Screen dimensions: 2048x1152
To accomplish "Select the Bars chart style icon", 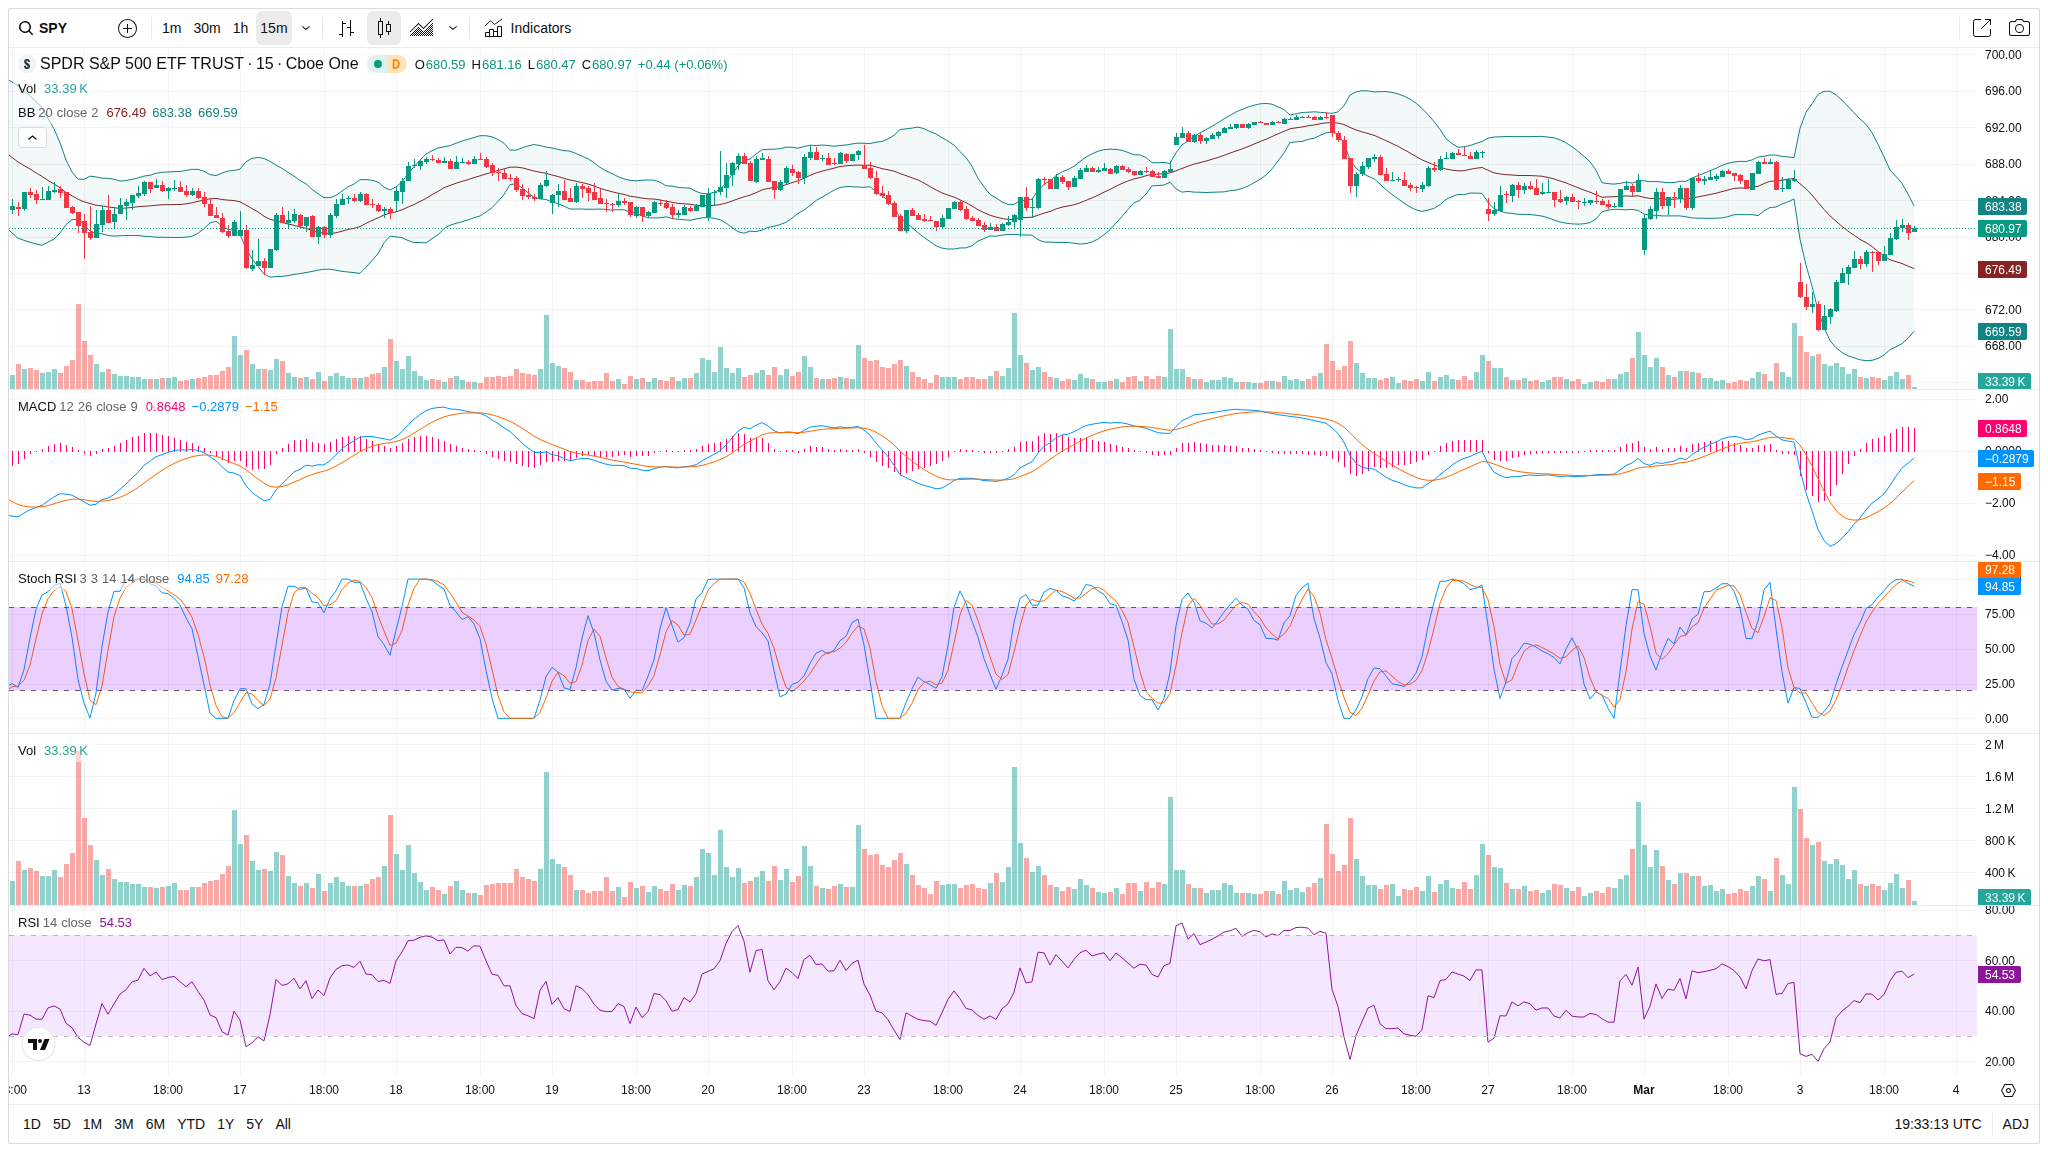I will tap(346, 28).
